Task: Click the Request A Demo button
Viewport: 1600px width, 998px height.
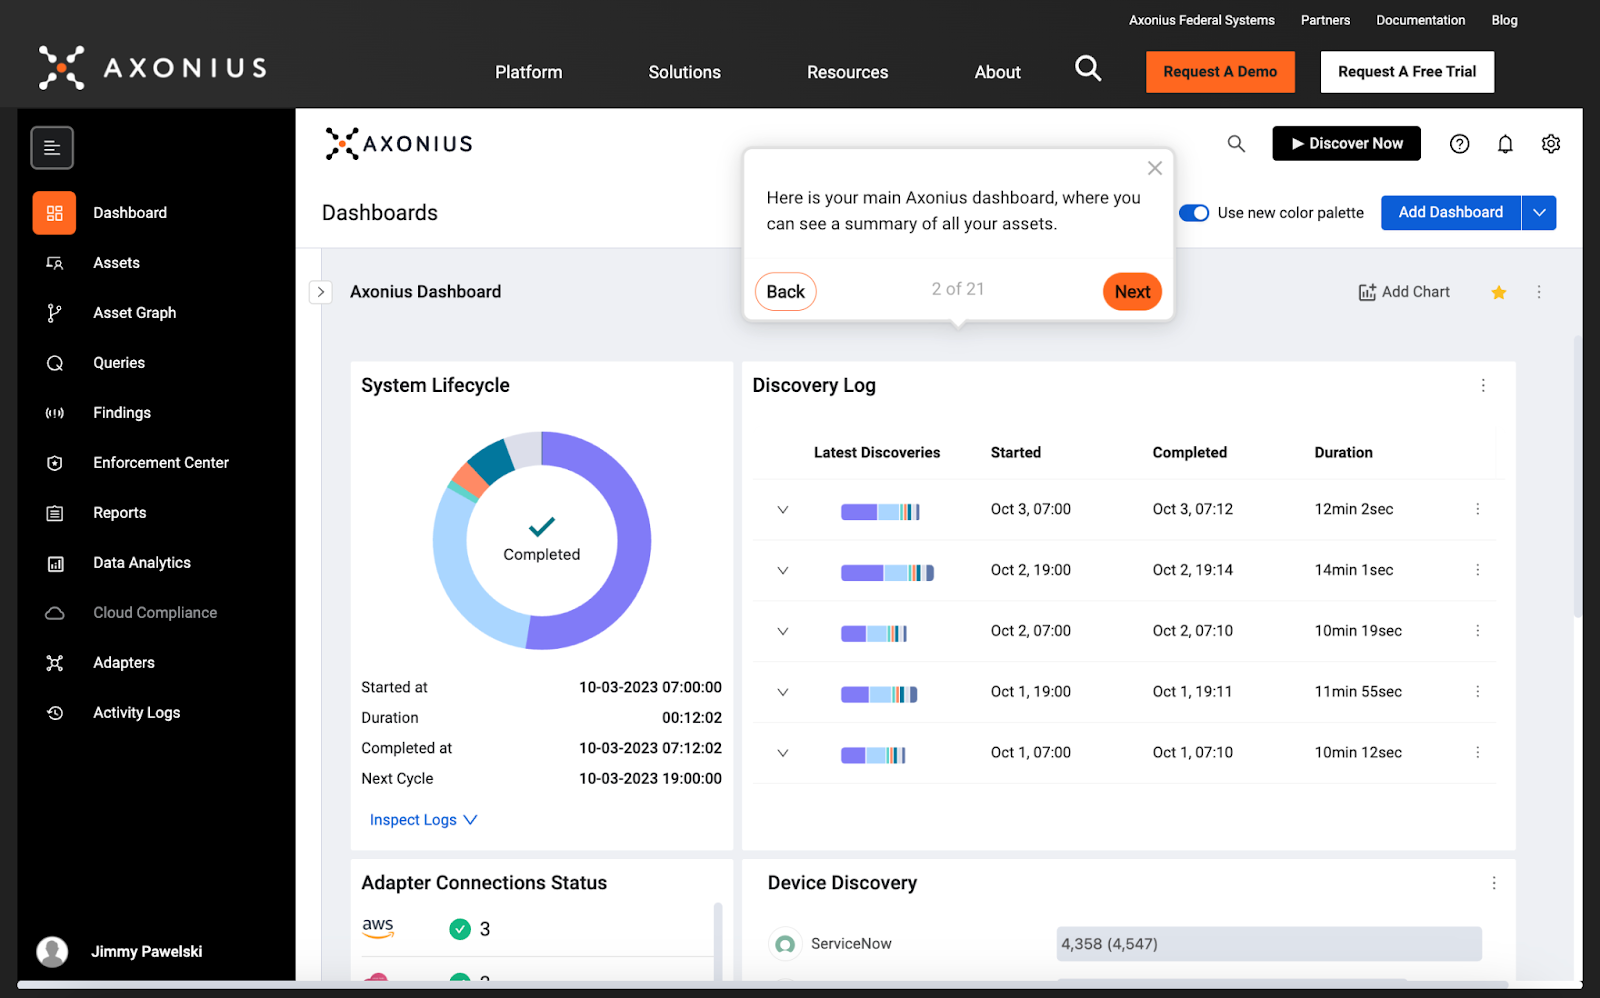Action: coord(1220,72)
